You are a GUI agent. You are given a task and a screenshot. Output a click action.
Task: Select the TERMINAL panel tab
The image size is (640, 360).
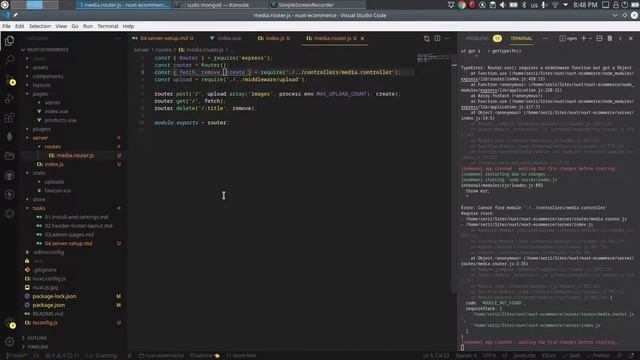click(521, 38)
